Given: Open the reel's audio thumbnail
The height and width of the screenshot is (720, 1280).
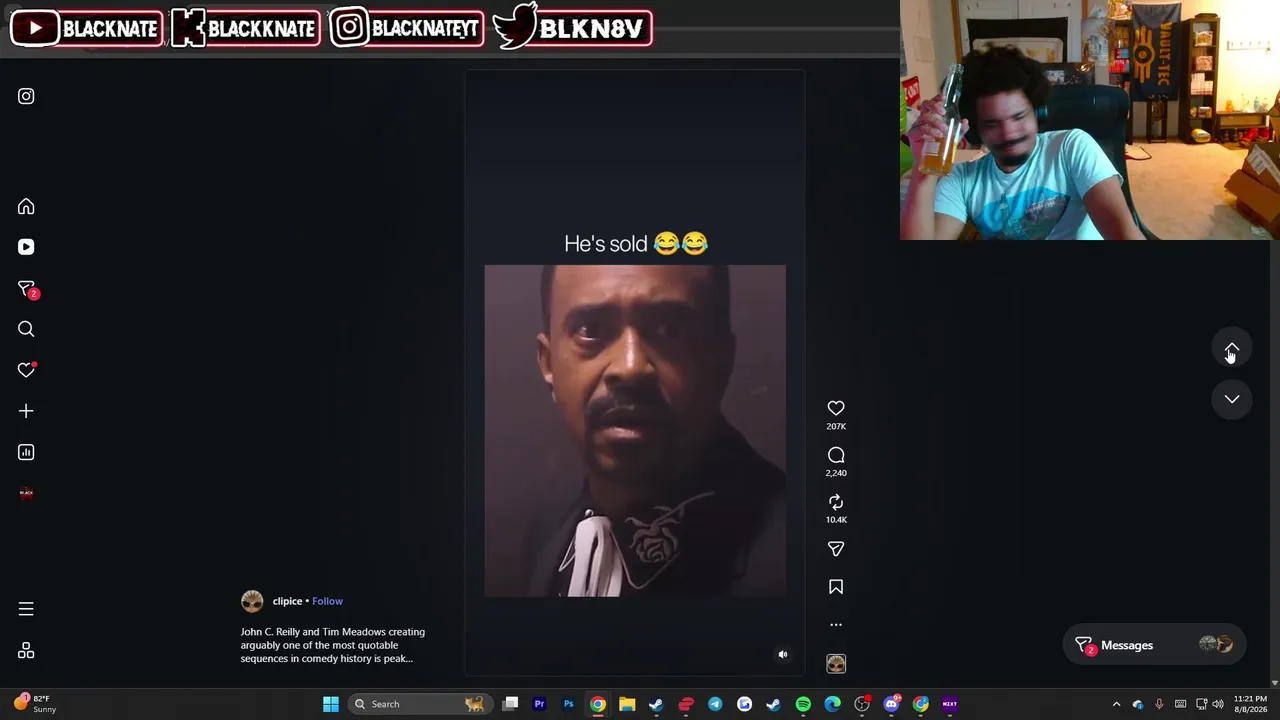Looking at the screenshot, I should (x=836, y=664).
